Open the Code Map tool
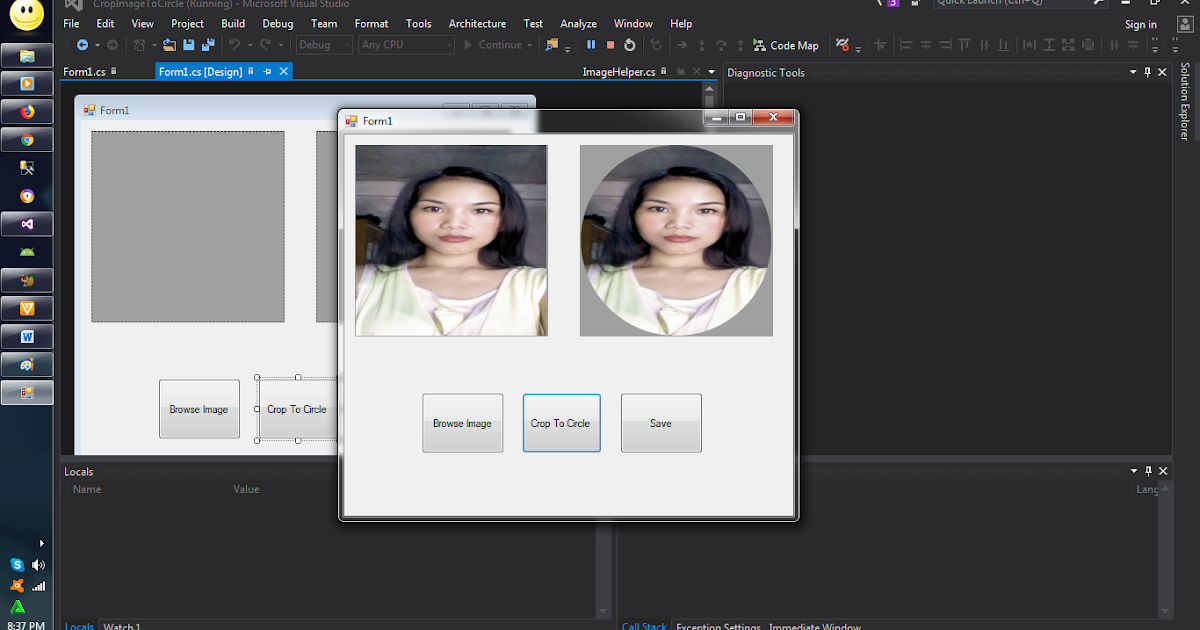1200x630 pixels. [x=786, y=45]
